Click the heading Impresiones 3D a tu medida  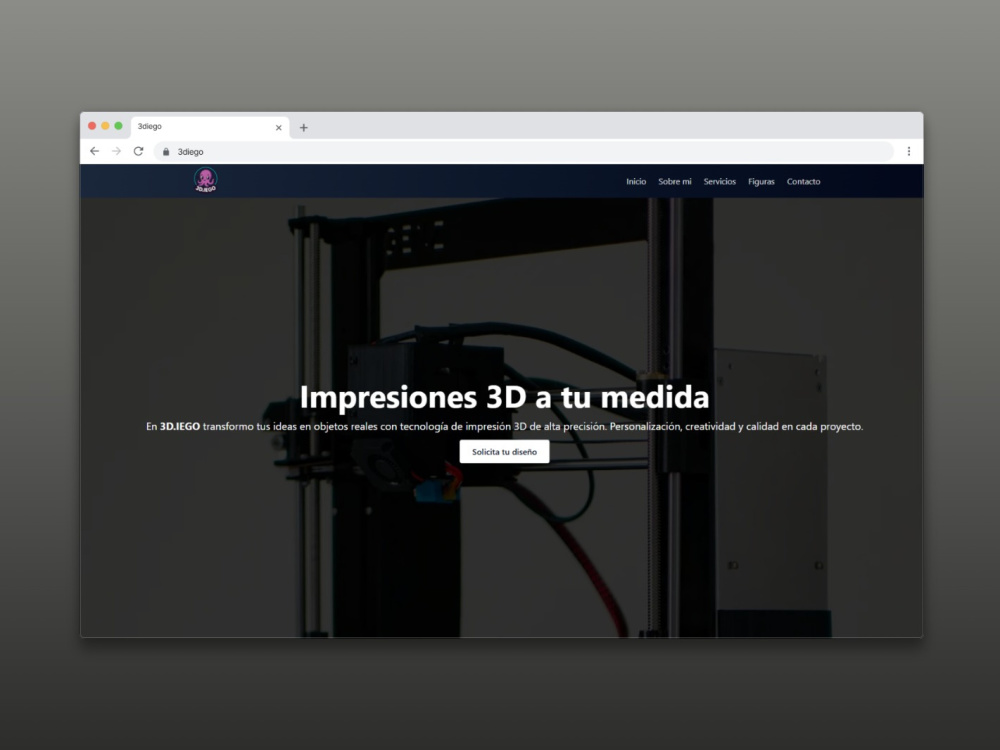[504, 397]
